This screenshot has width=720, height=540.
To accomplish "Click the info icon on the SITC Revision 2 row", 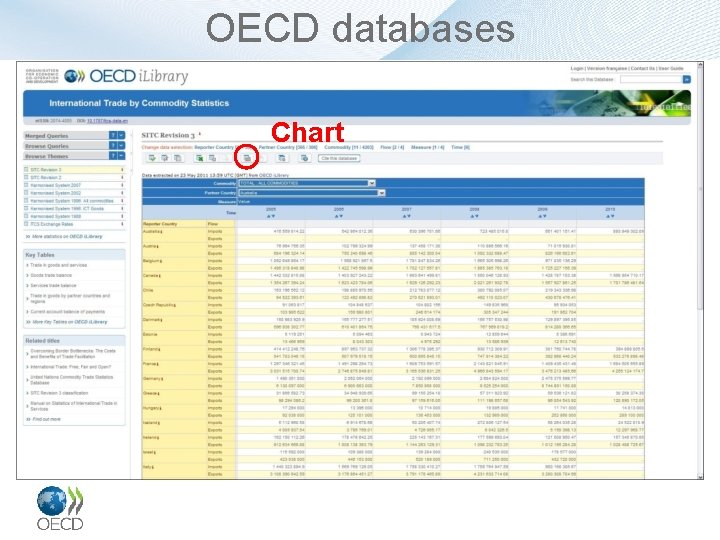I will (x=122, y=178).
